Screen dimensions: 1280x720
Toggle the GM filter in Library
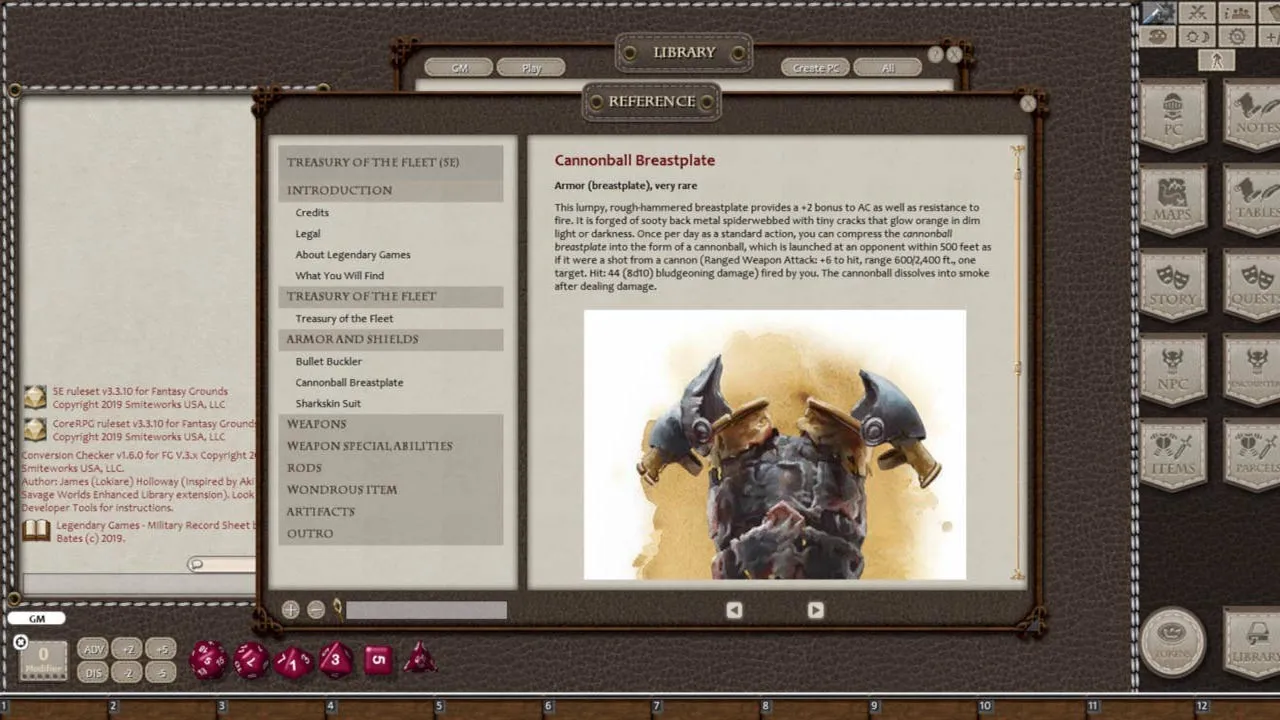459,68
